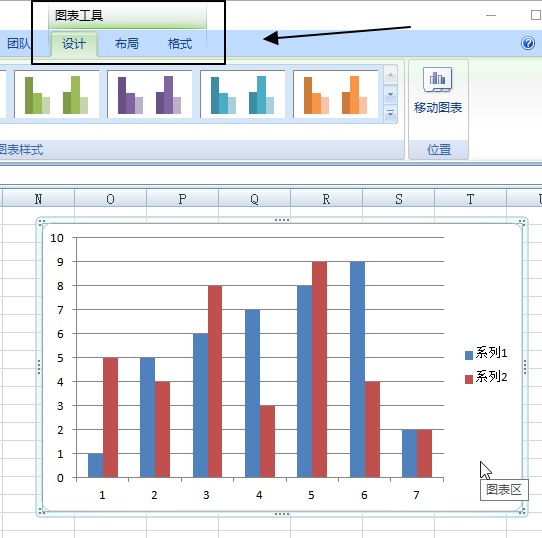Select the teal chart style thumbnail
The height and width of the screenshot is (538, 542).
pyautogui.click(x=242, y=94)
